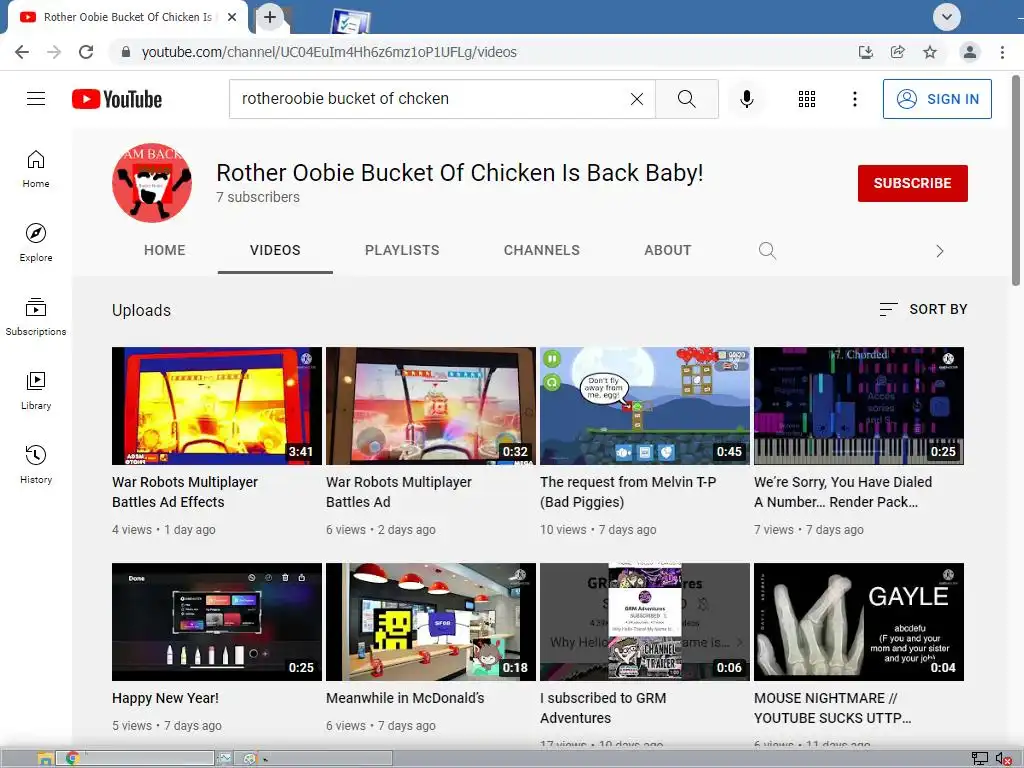Click the "7 subscribers" text

tap(258, 197)
